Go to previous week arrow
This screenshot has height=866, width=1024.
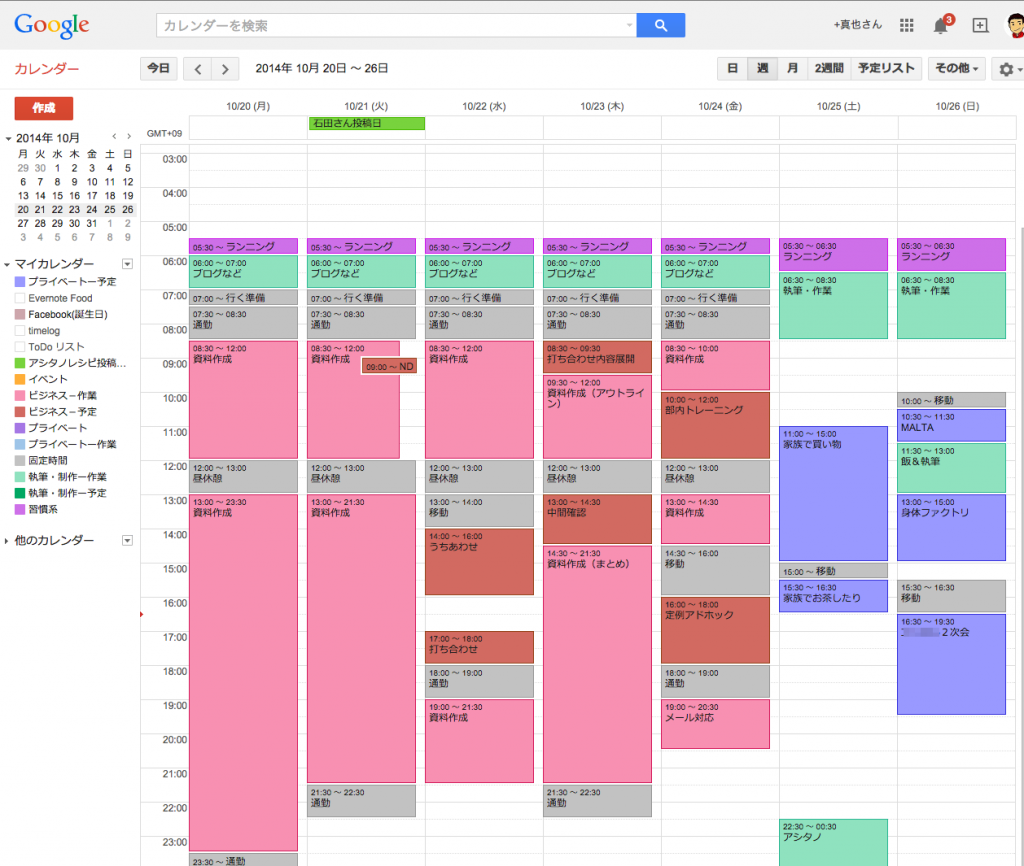click(x=198, y=69)
